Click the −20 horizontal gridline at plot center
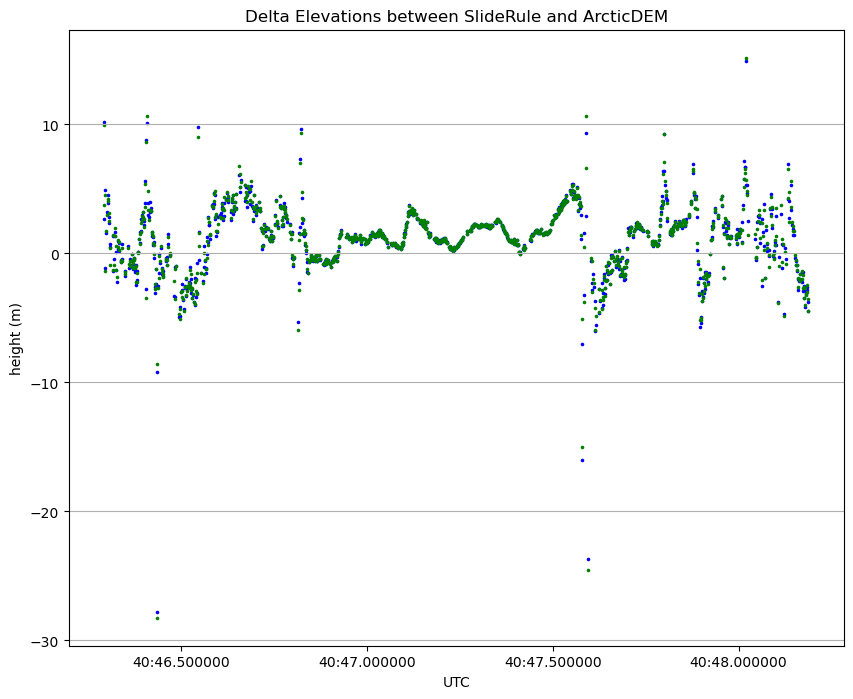 pyautogui.click(x=456, y=512)
